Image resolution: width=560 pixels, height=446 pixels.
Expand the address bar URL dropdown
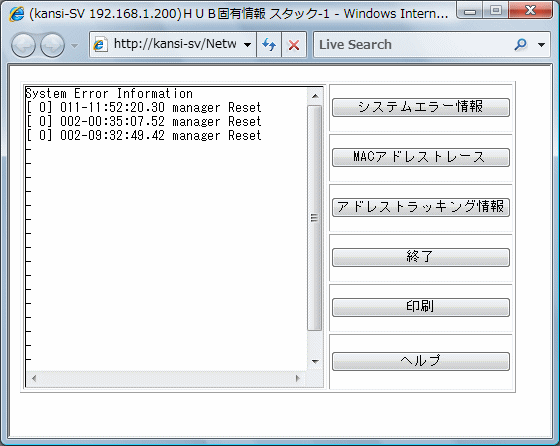(247, 45)
